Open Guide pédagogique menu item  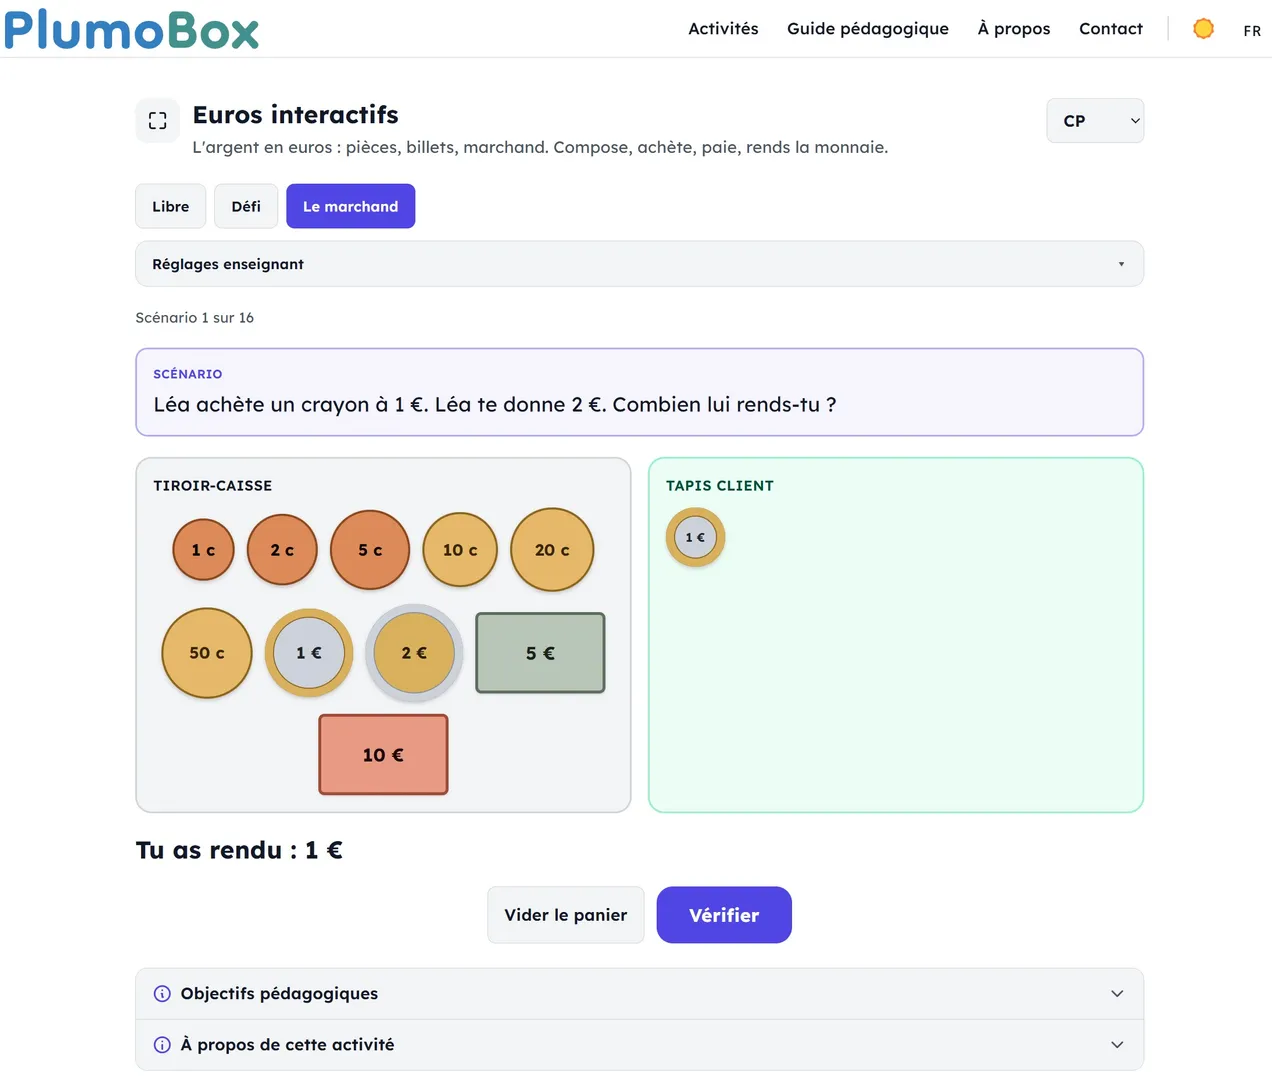tap(868, 29)
